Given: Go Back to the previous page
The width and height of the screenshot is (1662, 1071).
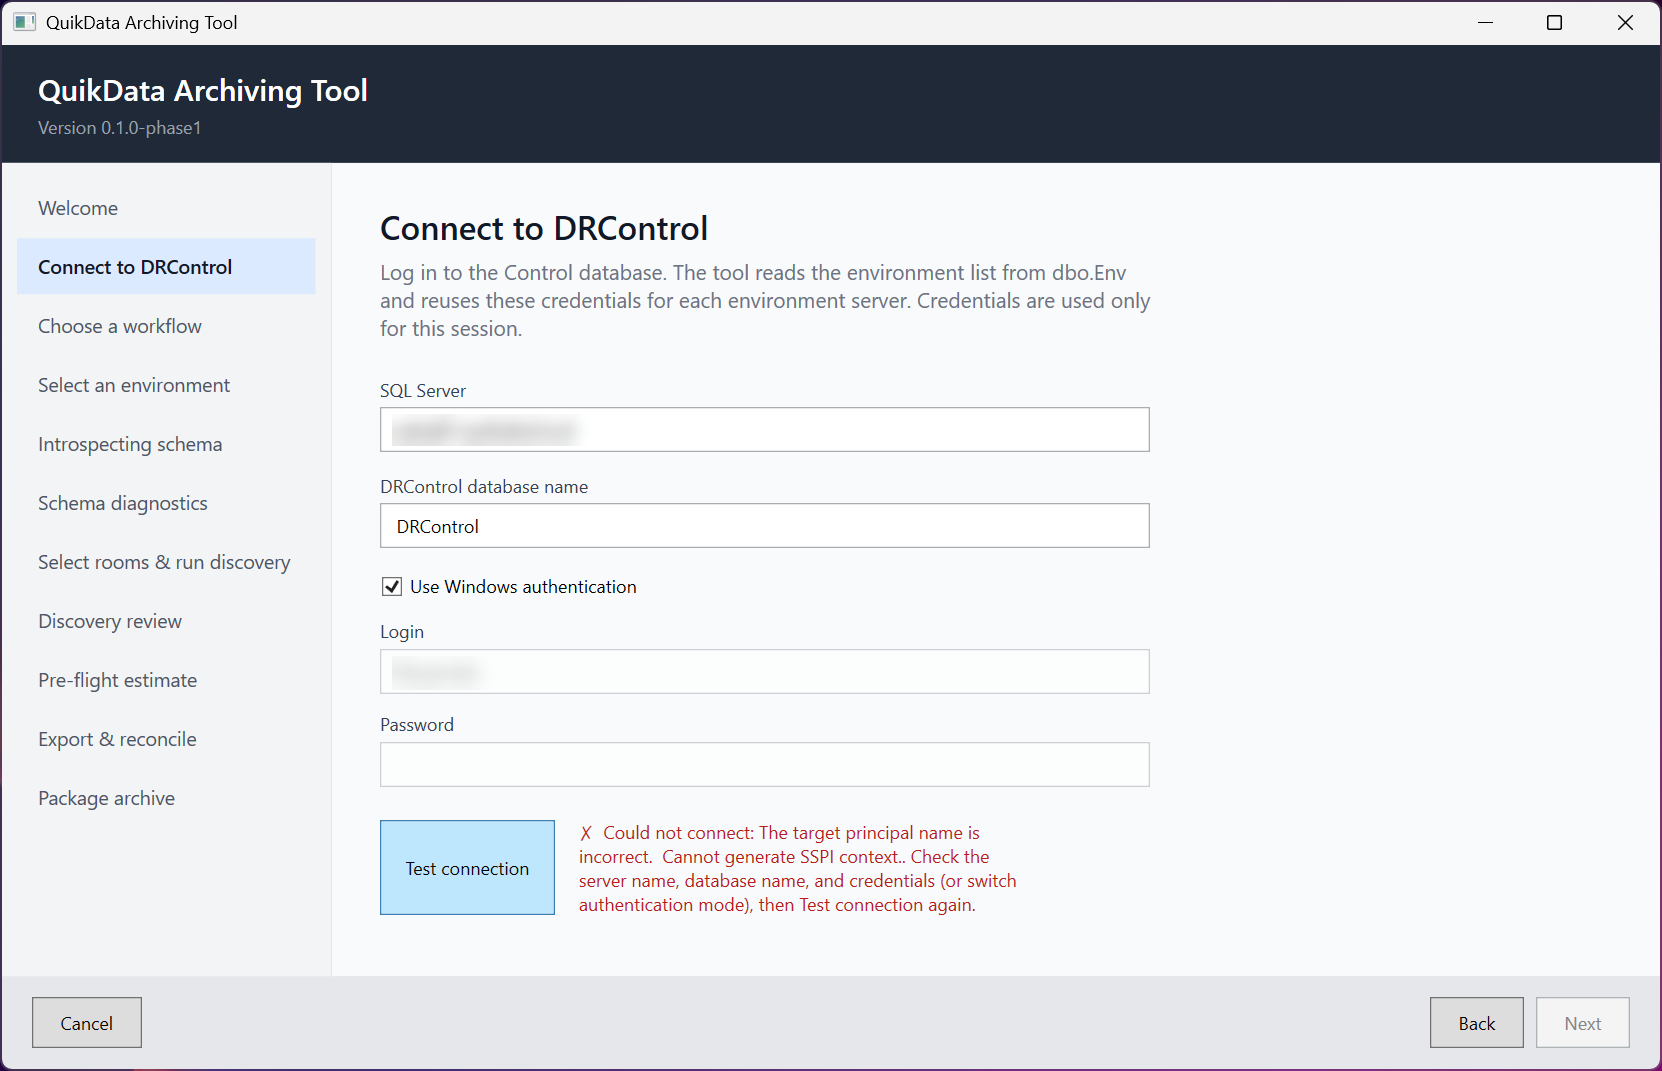Looking at the screenshot, I should [1477, 1023].
